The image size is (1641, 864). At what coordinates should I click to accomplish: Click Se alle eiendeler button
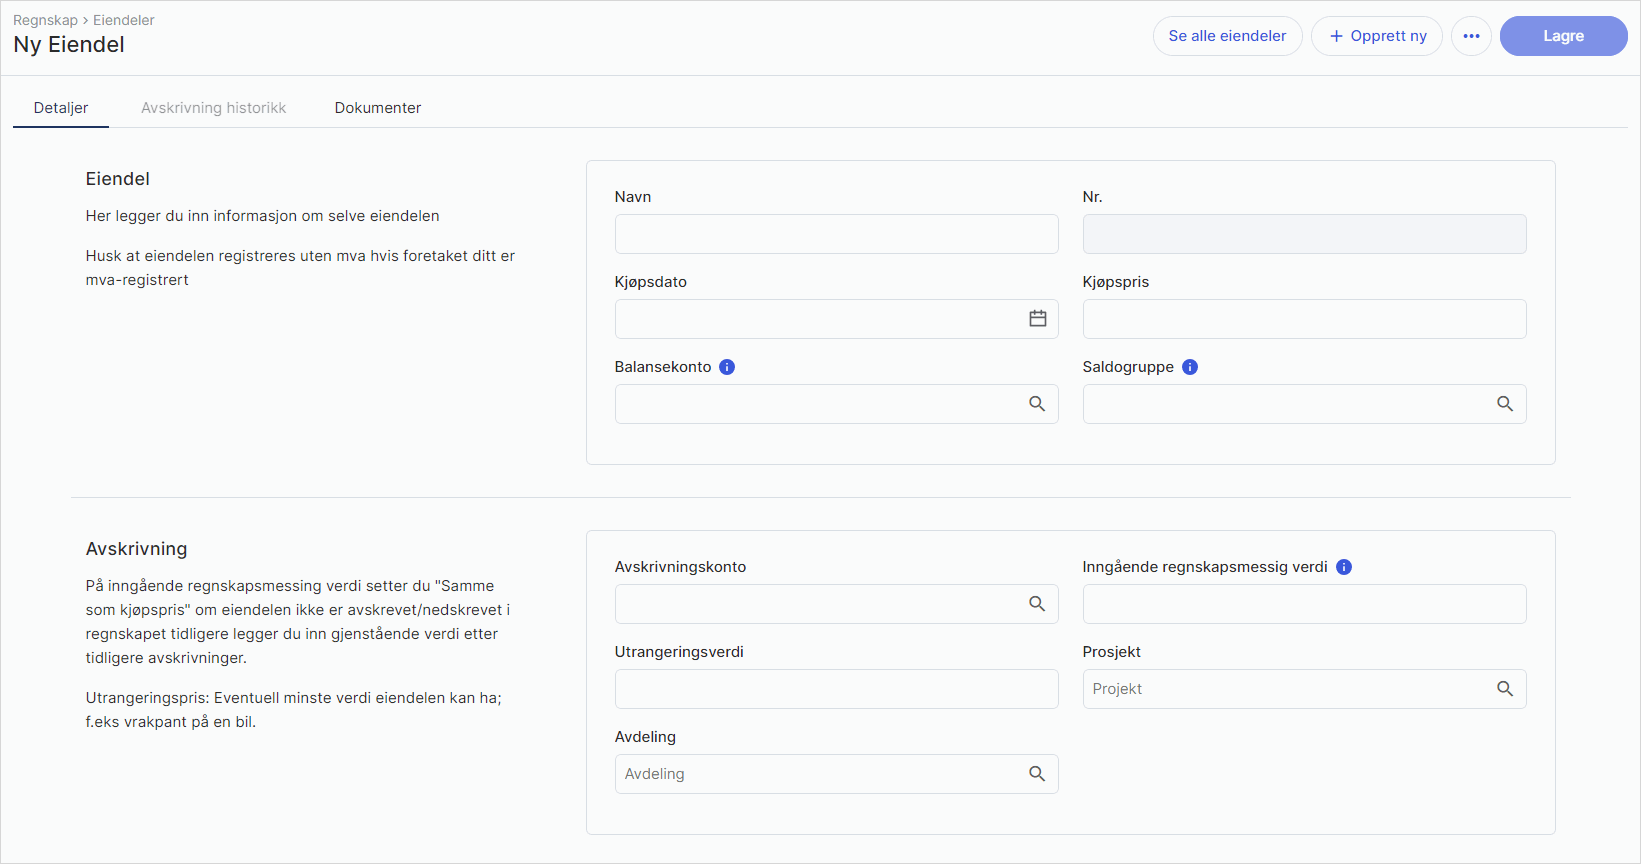[1227, 36]
